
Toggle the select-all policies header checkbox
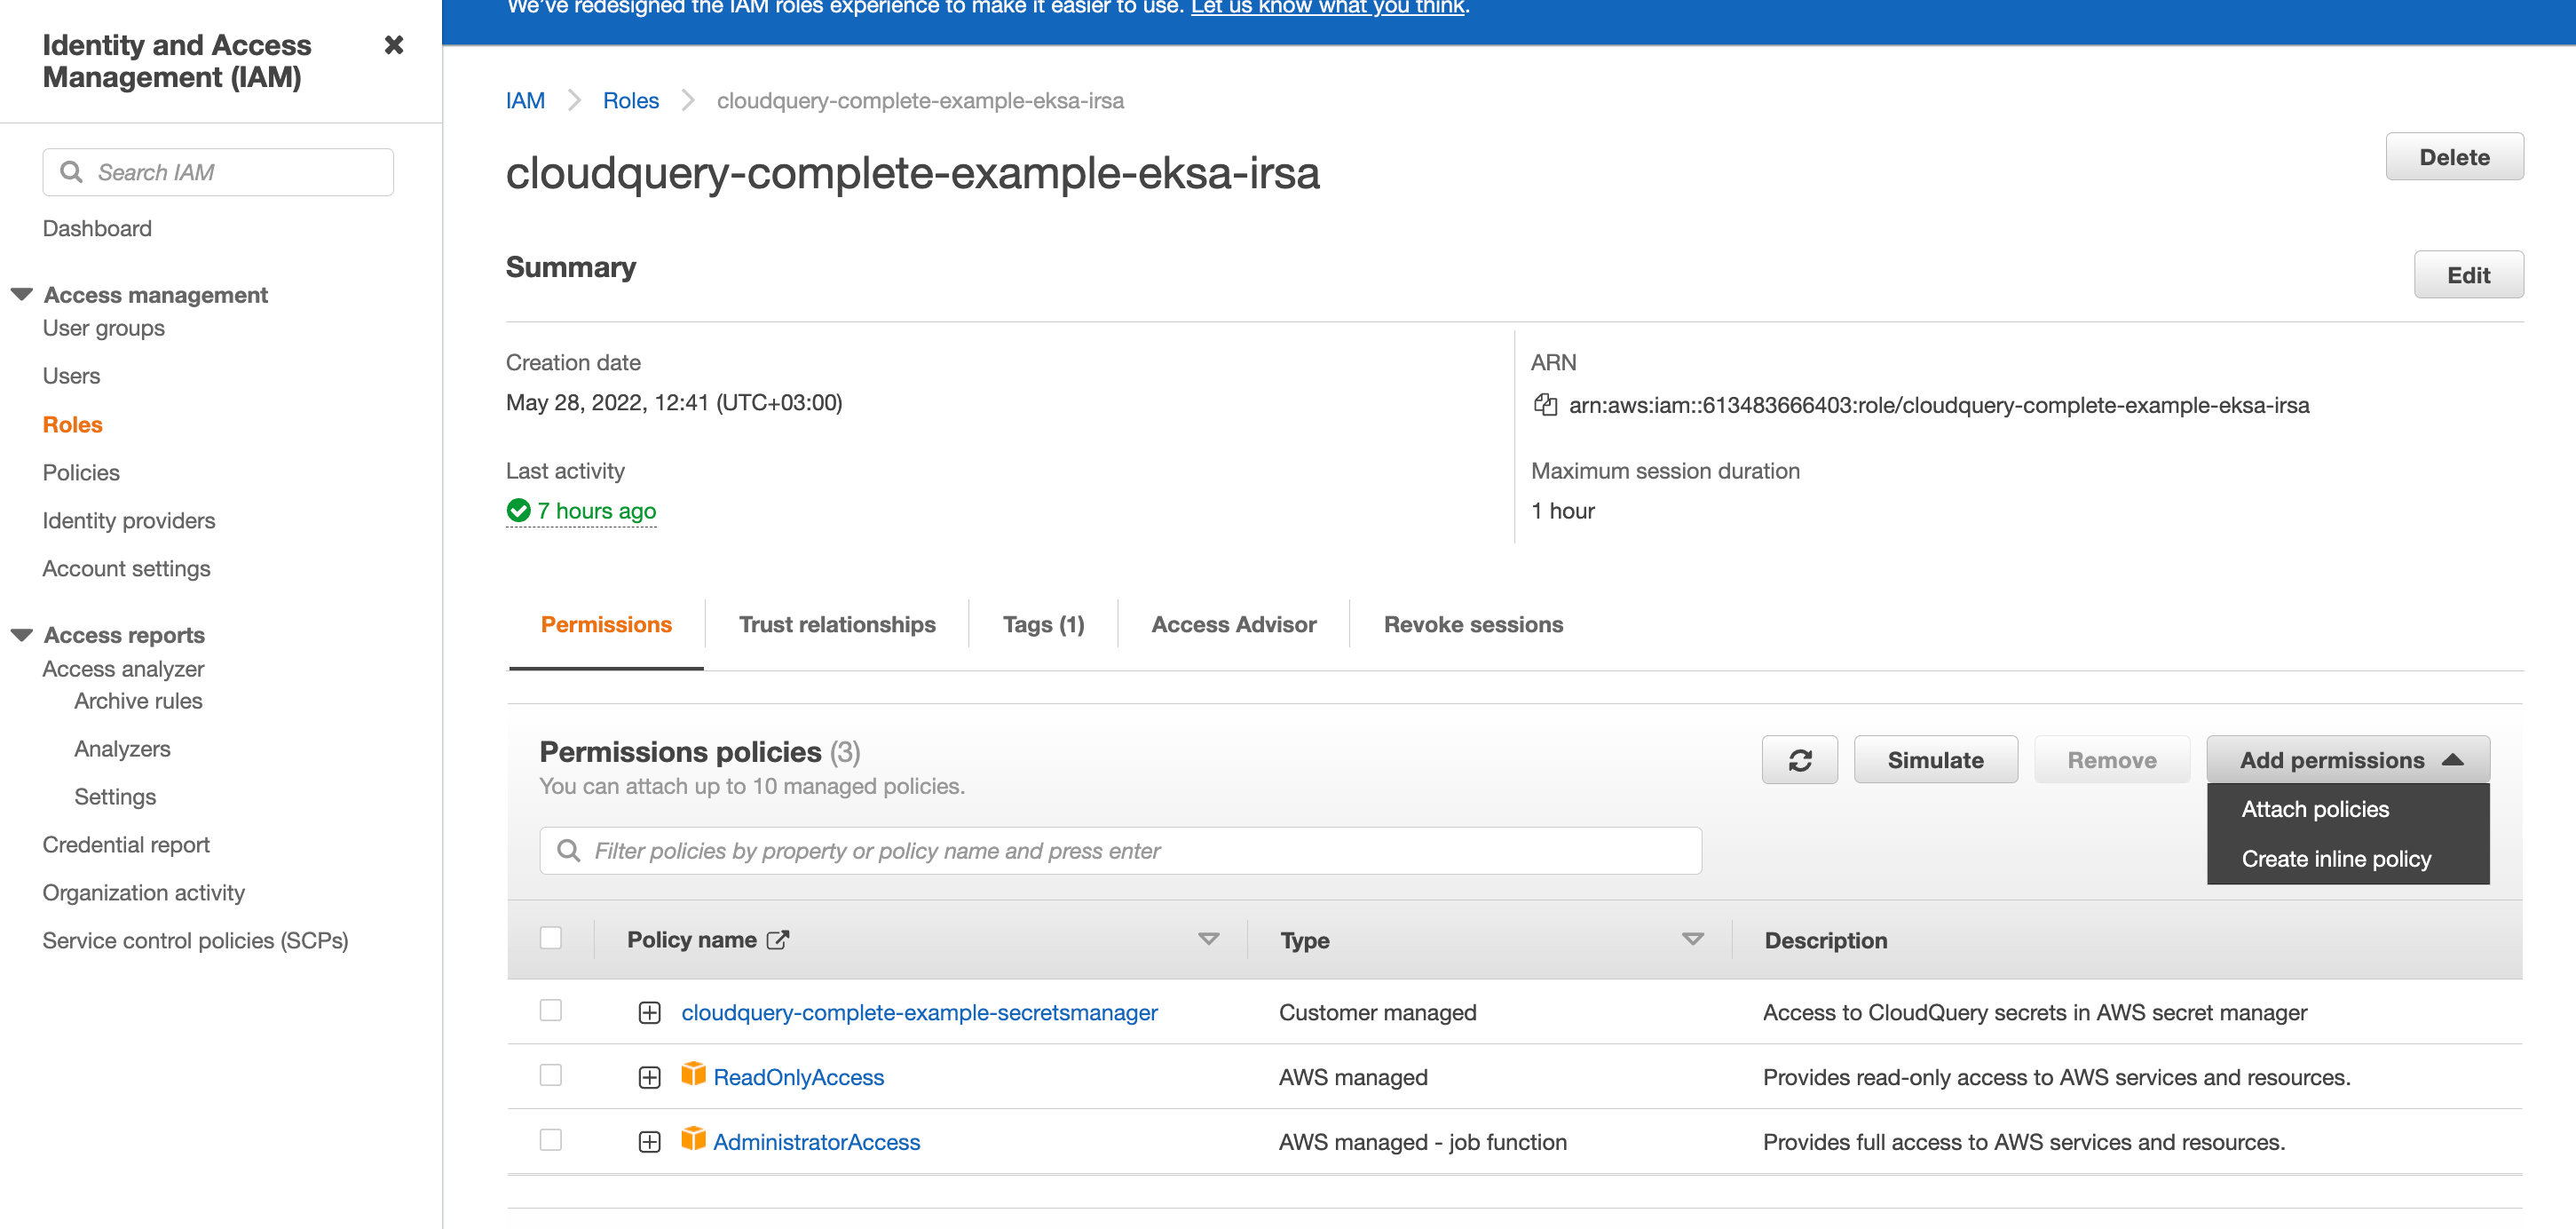(x=550, y=938)
